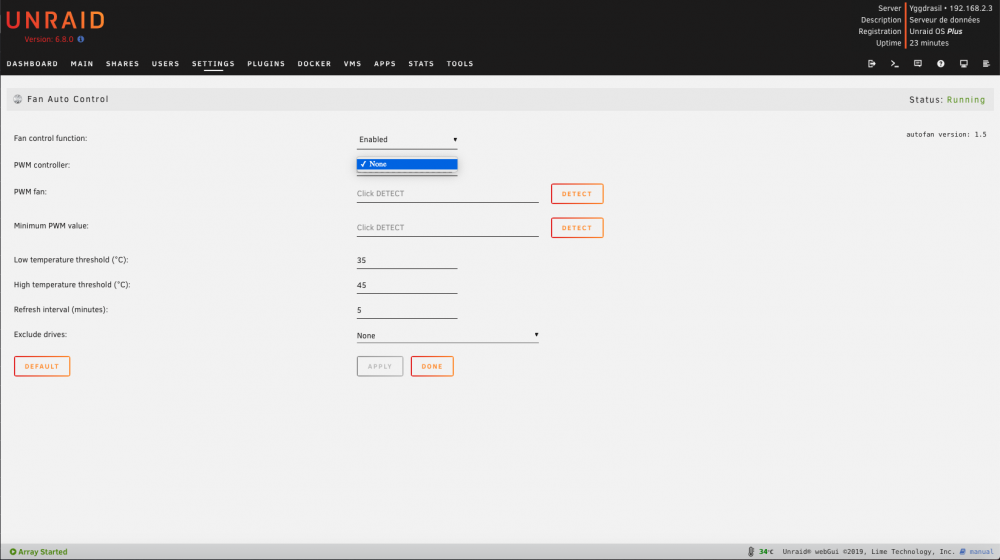Click the blue version info icon
This screenshot has height=560, width=1000.
point(80,40)
